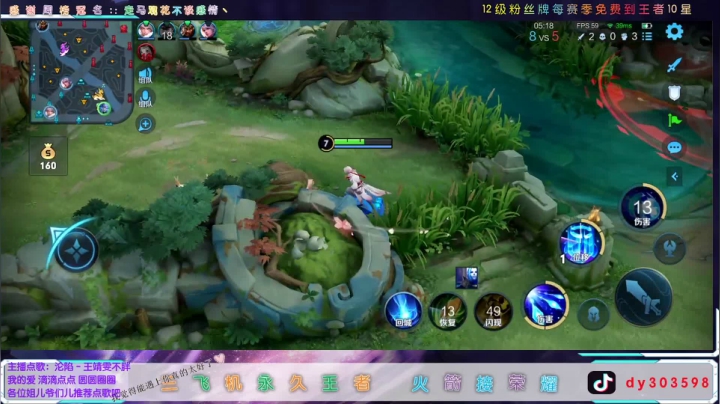Cast the 回城 recall skill
The image size is (720, 404).
[x=403, y=311]
